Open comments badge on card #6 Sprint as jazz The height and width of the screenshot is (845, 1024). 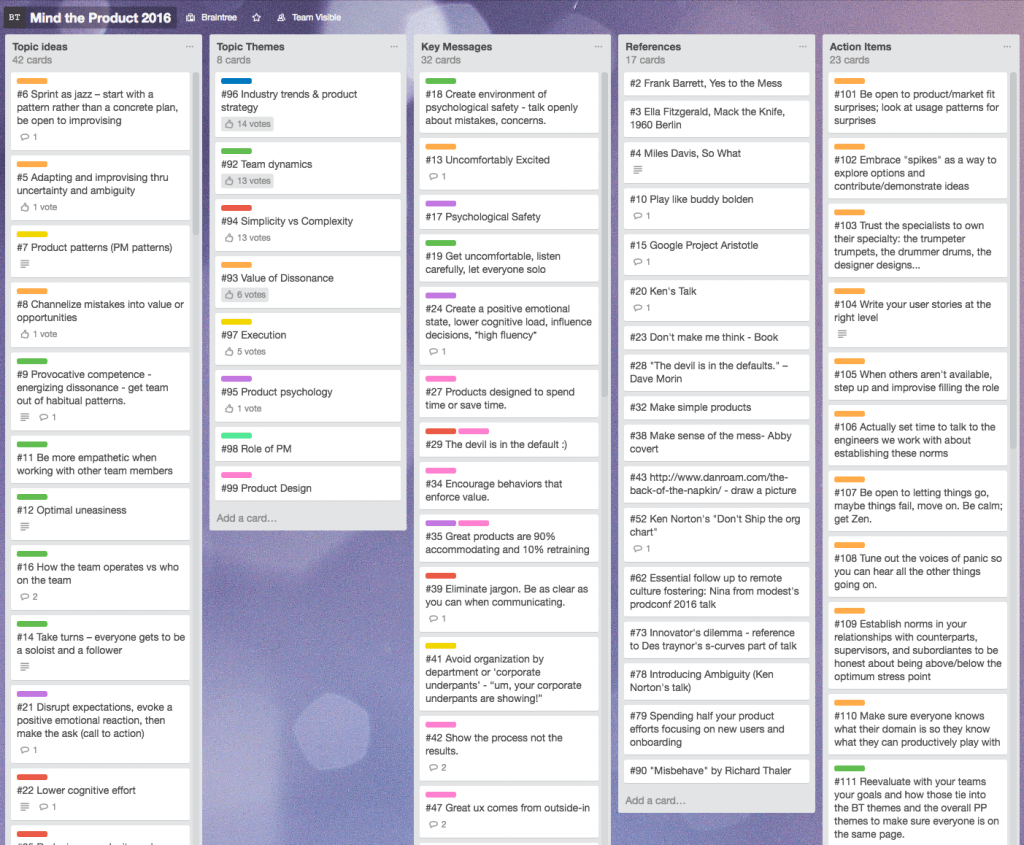28,137
